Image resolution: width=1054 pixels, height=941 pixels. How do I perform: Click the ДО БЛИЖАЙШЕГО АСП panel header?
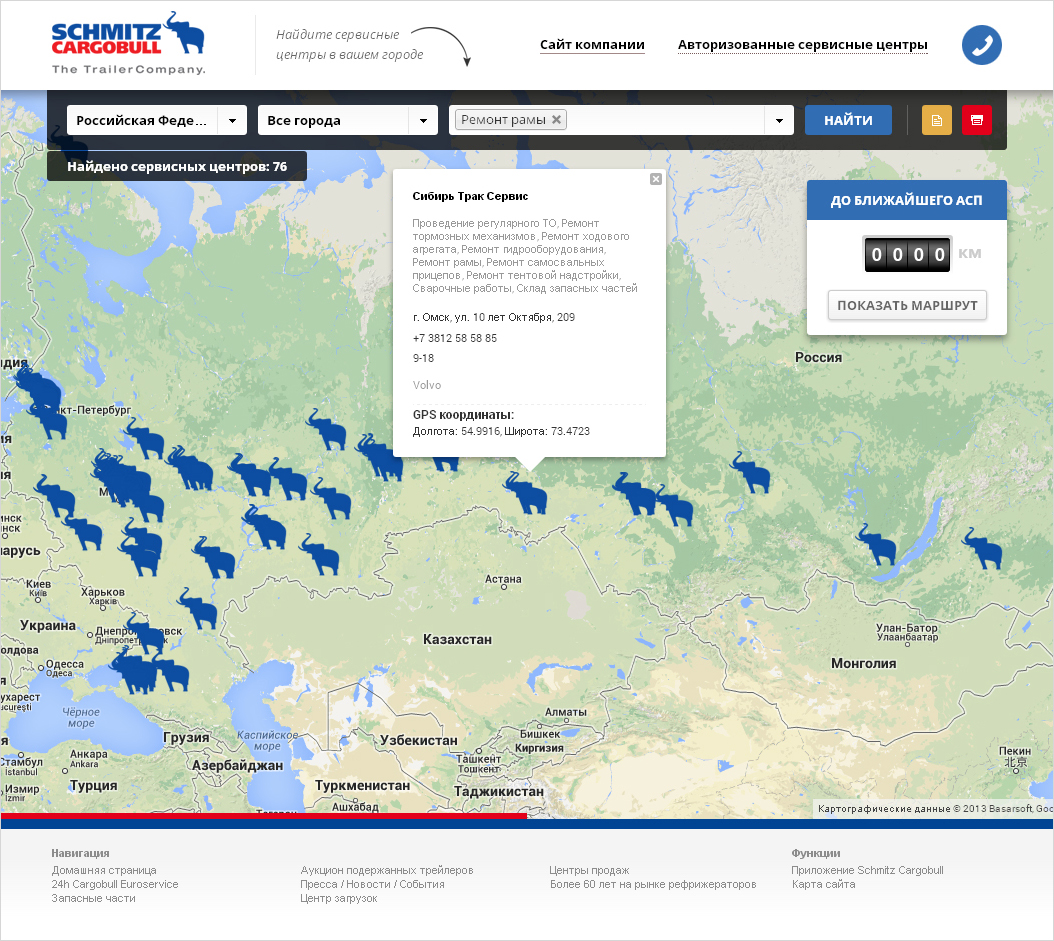(x=906, y=200)
